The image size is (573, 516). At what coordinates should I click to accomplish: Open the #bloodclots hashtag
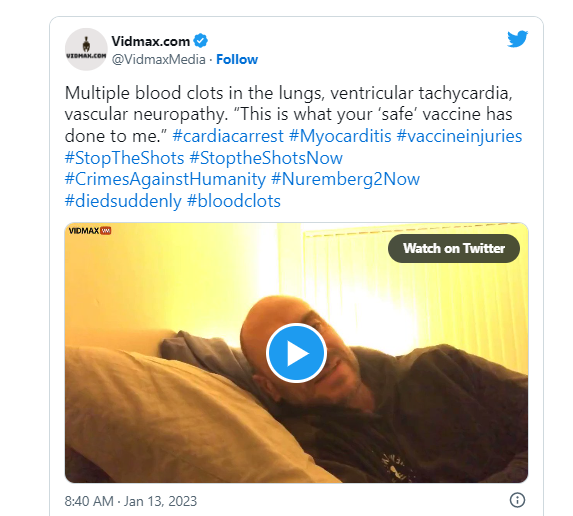point(234,201)
